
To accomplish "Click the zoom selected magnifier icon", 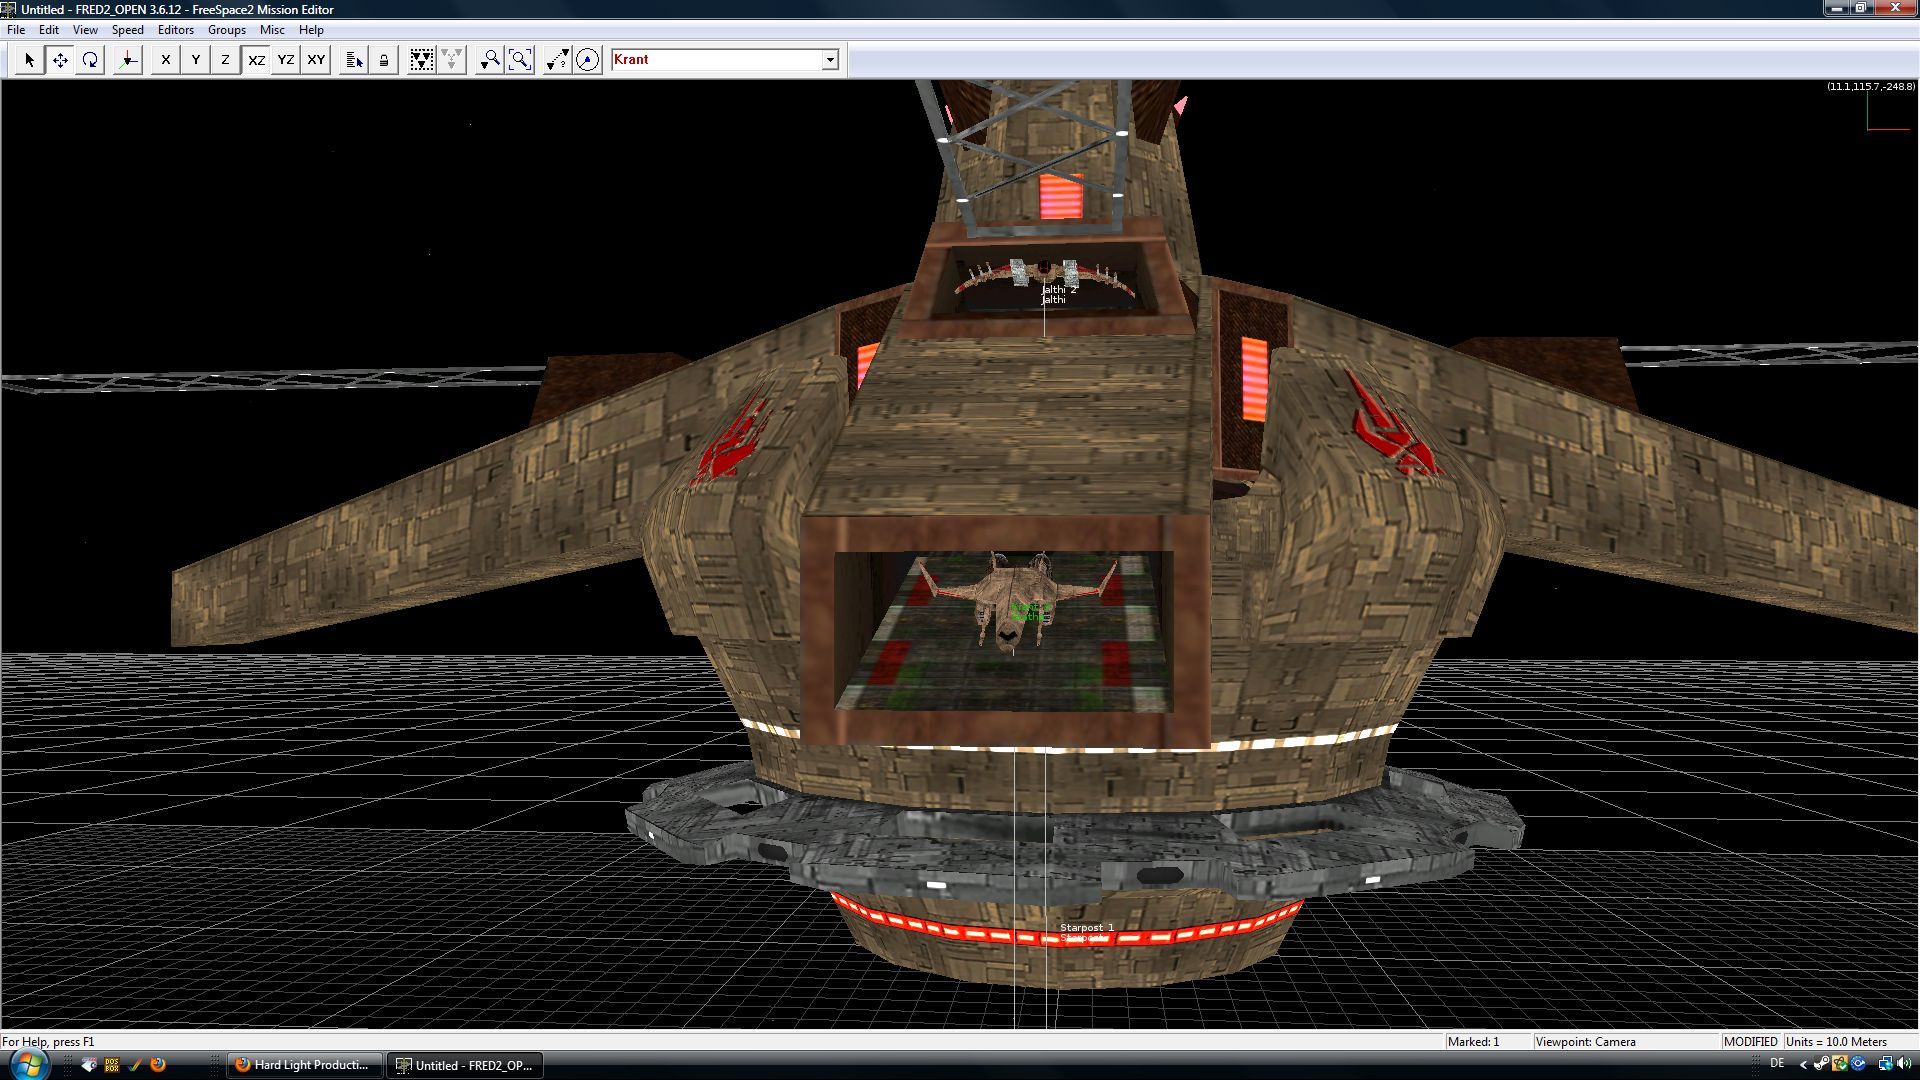I will click(x=489, y=60).
